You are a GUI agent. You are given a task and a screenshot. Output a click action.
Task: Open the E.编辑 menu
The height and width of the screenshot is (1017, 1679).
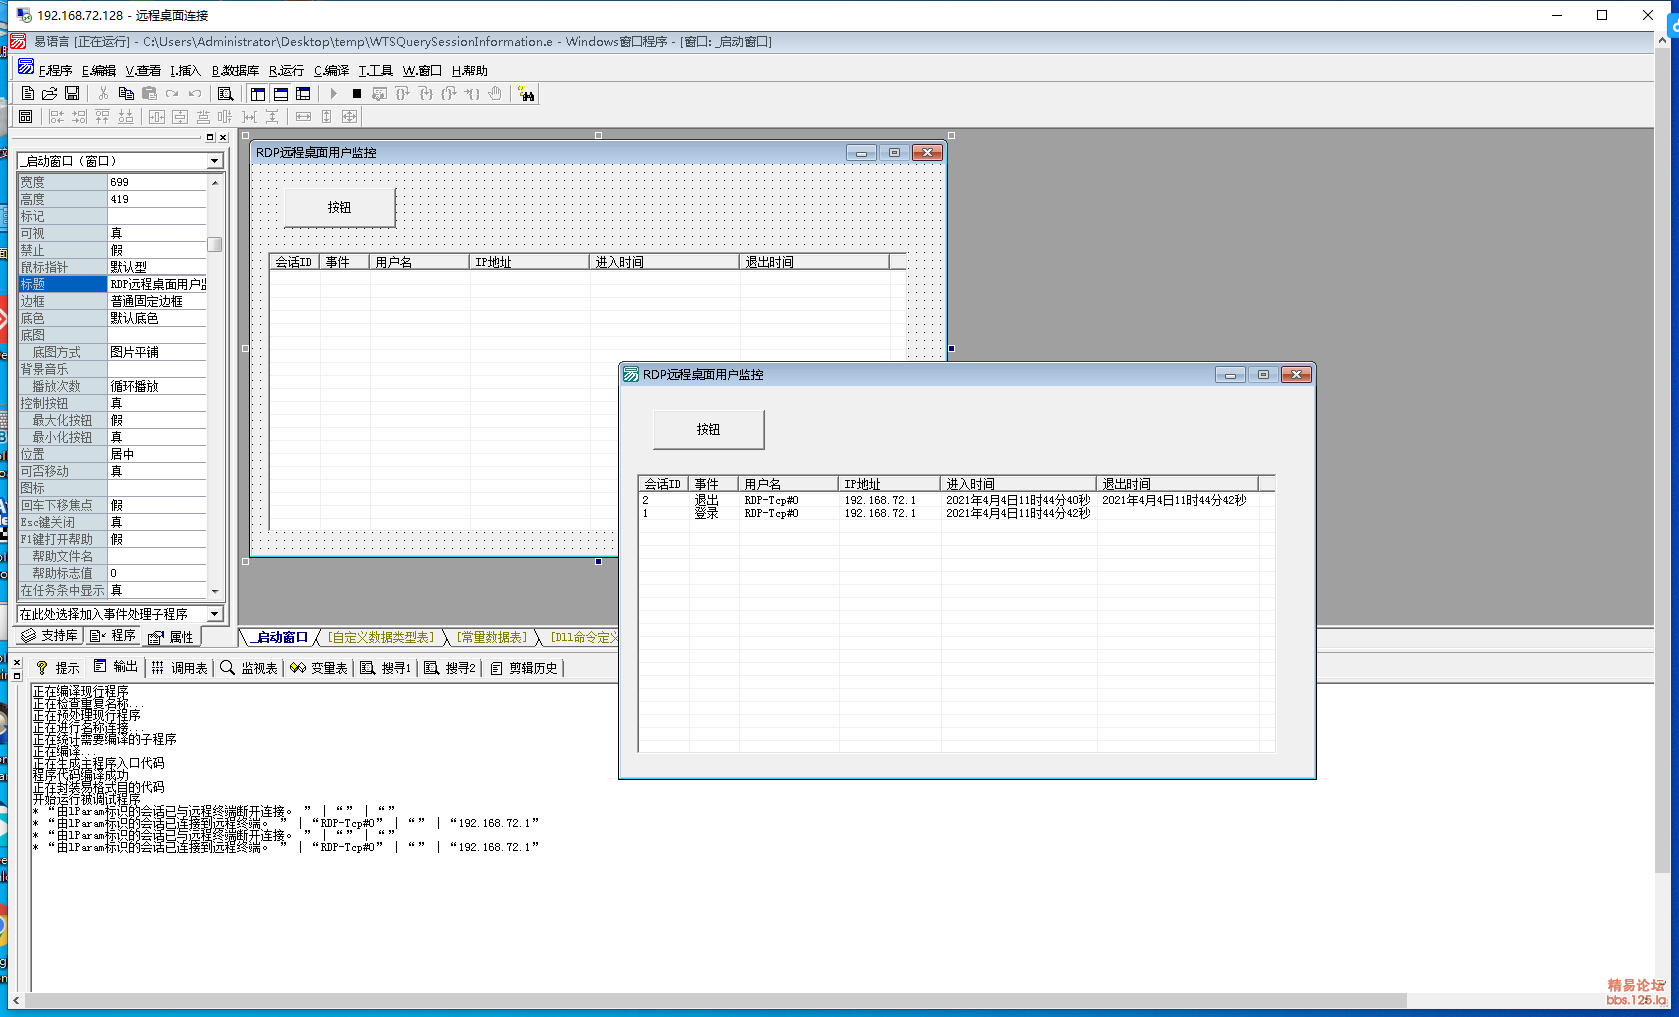click(99, 70)
